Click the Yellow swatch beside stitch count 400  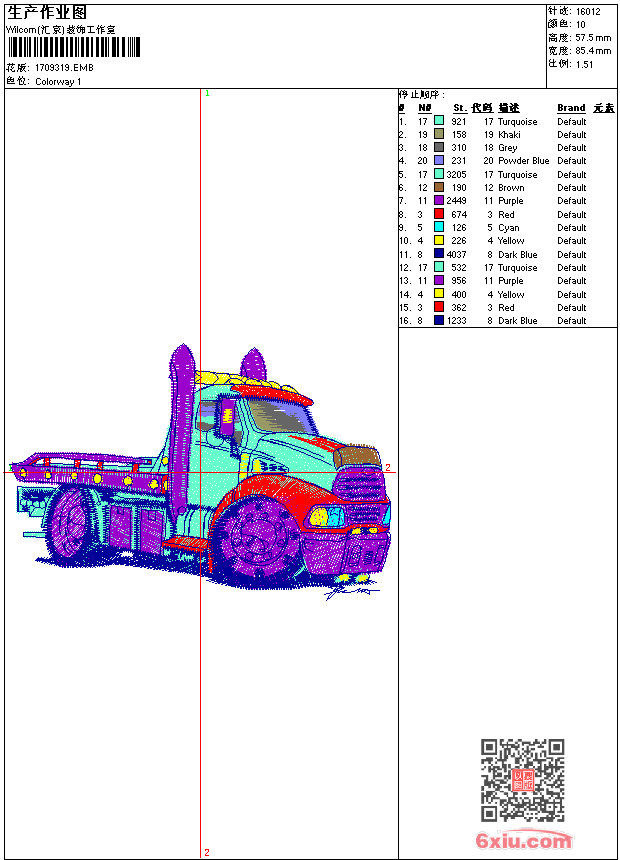[x=439, y=294]
